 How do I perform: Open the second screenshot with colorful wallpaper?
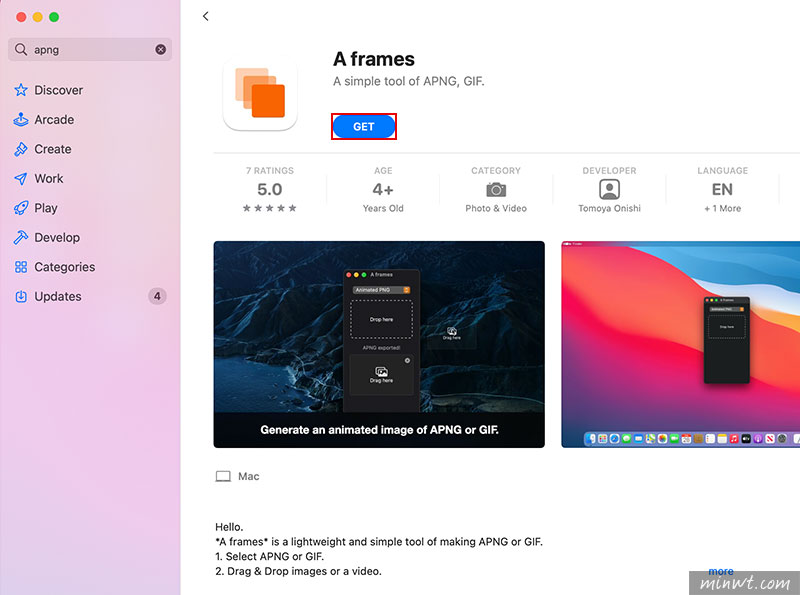click(x=681, y=344)
